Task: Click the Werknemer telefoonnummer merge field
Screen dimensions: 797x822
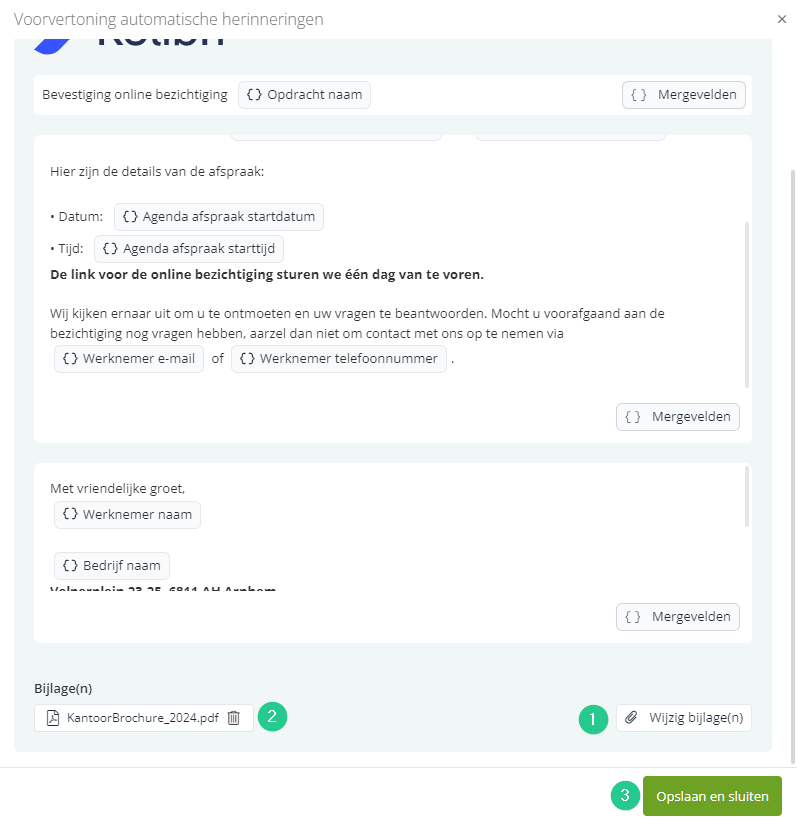Action: [339, 359]
